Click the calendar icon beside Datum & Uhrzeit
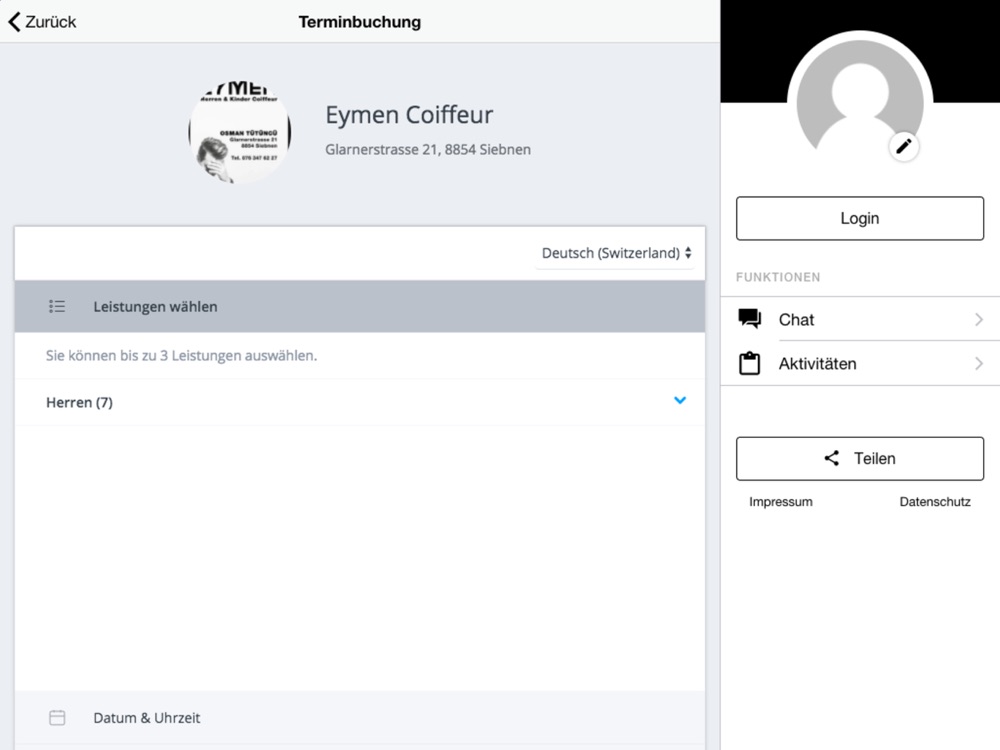The width and height of the screenshot is (1000, 750). point(57,718)
